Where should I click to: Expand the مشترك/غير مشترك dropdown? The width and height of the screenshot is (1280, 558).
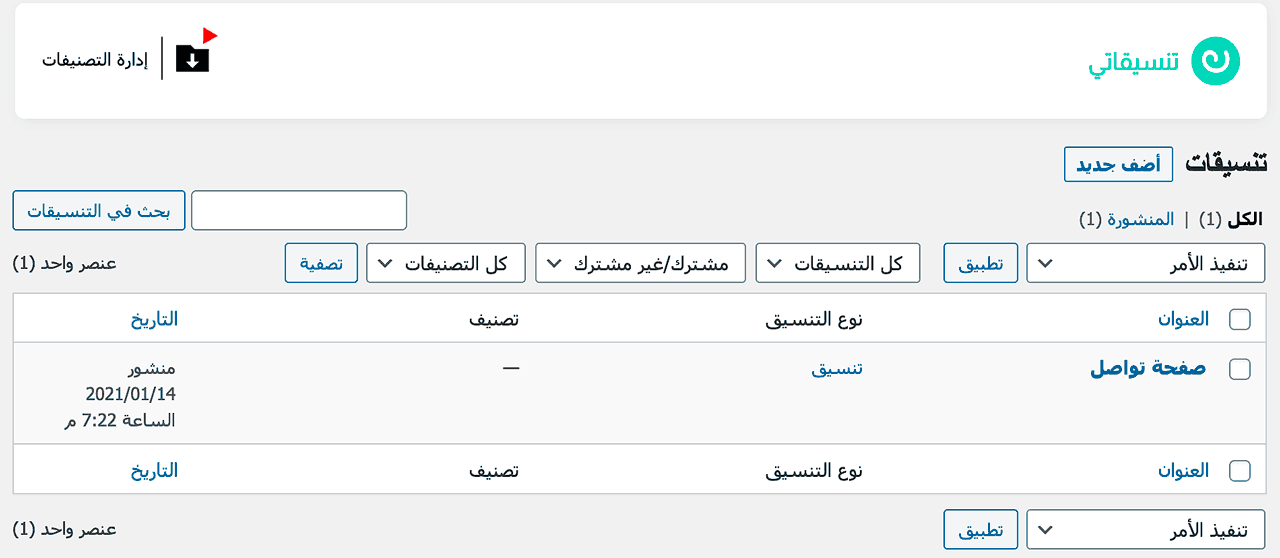[641, 263]
